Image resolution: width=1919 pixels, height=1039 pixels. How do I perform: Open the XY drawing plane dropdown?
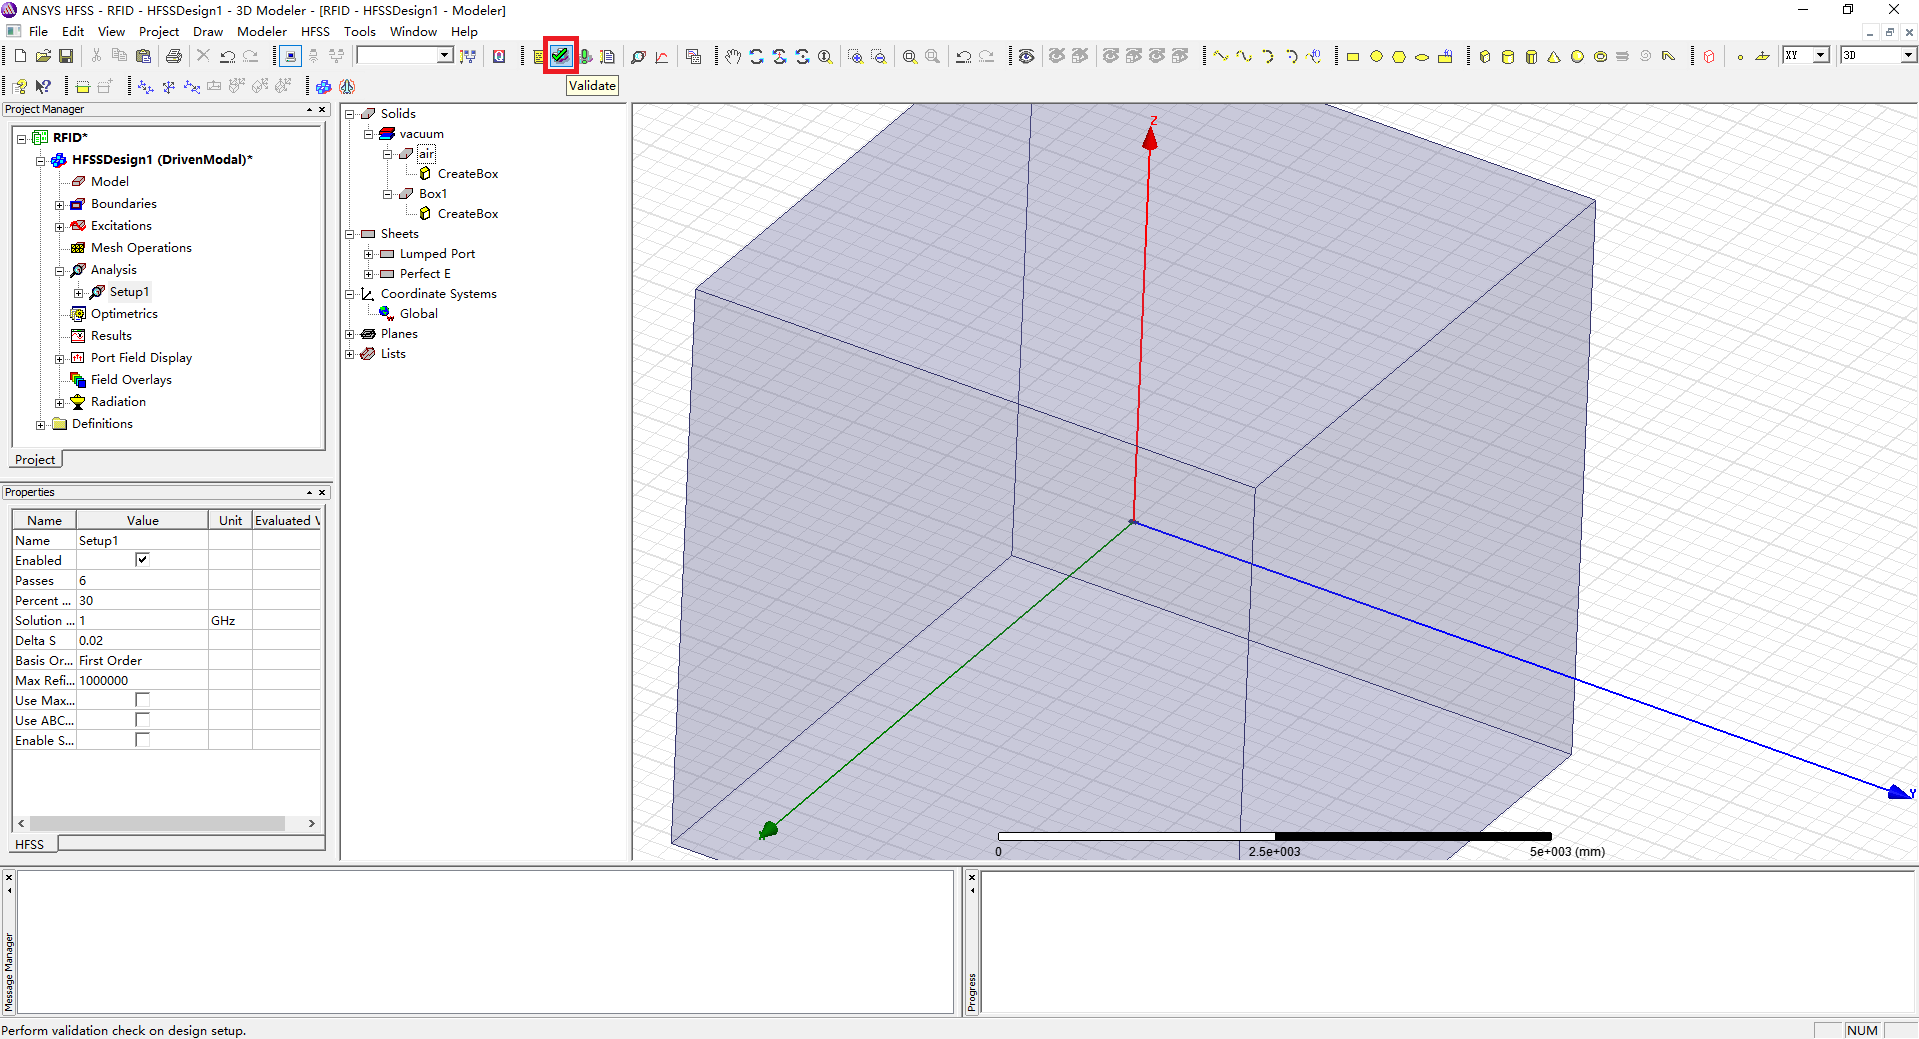tap(1820, 56)
